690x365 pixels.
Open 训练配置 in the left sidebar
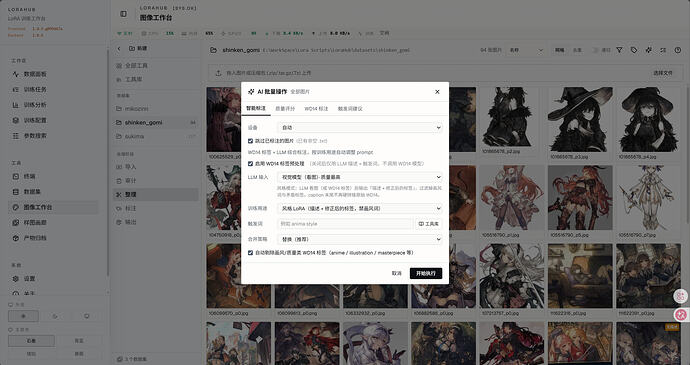coord(53,120)
